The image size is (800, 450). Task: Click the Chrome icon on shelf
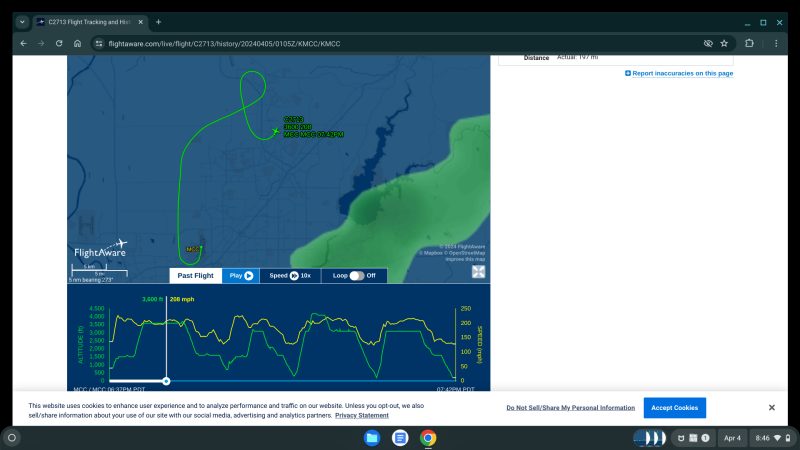[428, 438]
